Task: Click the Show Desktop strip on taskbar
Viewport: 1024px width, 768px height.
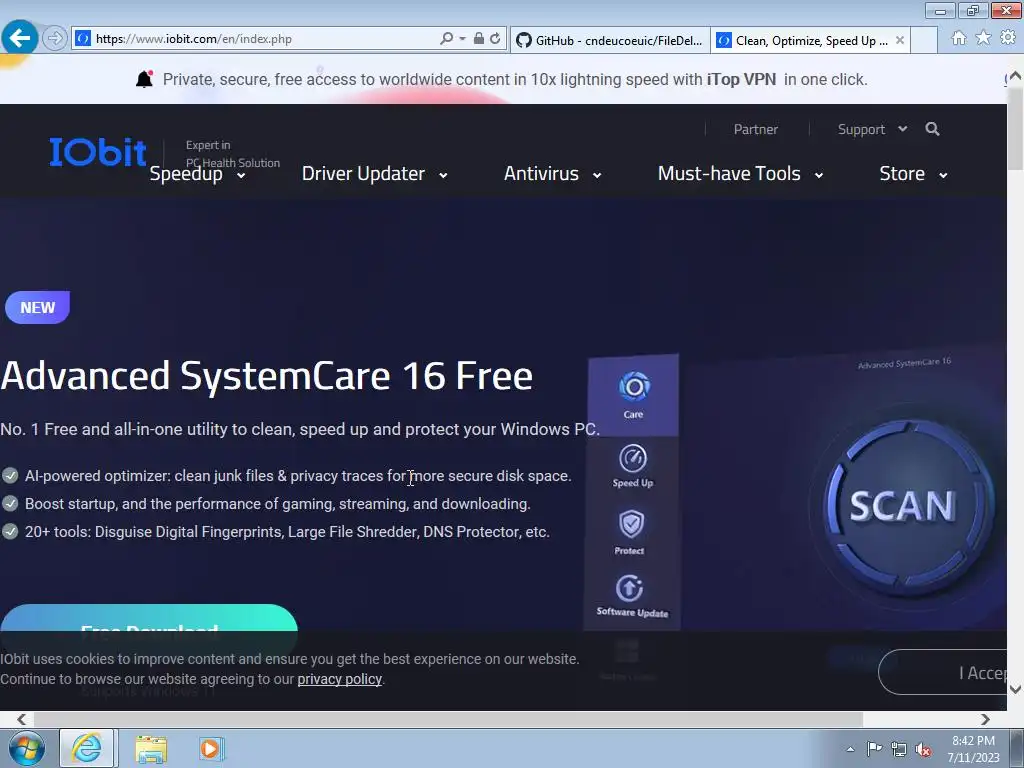Action: point(1018,748)
